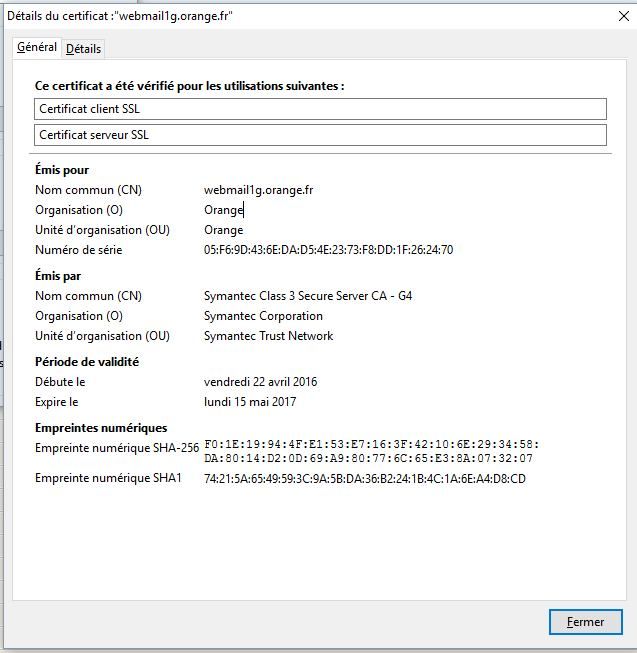
Task: Select the 'Certificat serveur SSL' usage field
Action: [320, 135]
